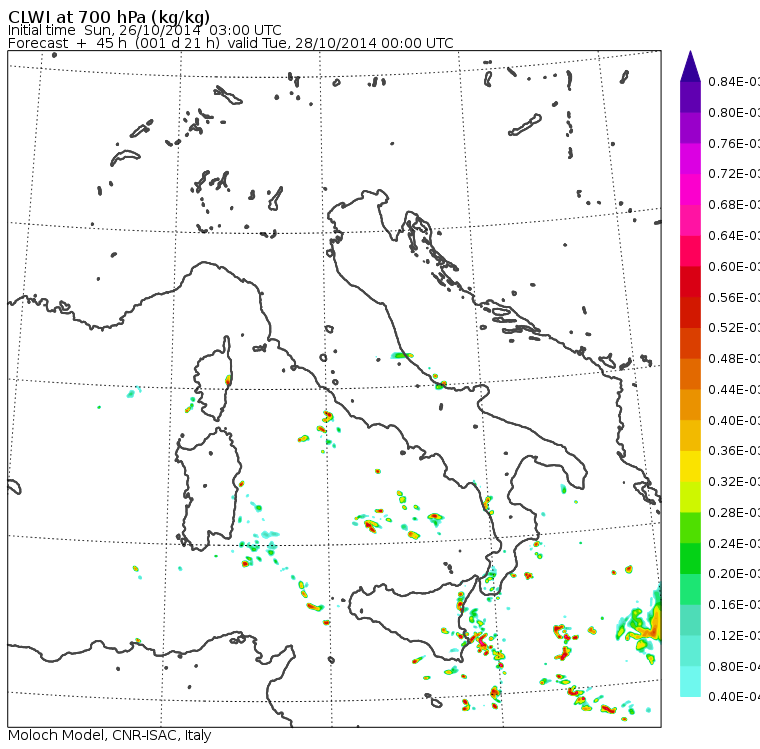Viewport: 760px width, 749px height.
Task: Select the magenta band between 0.76E-03 and 0.72E-03
Action: coord(690,159)
